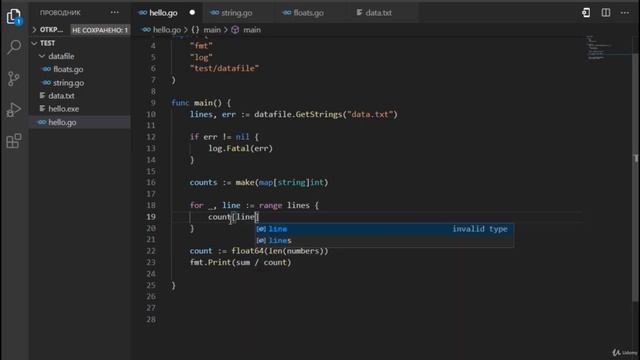Open the Source Control icon
Image resolution: width=640 pixels, height=360 pixels.
[x=14, y=78]
